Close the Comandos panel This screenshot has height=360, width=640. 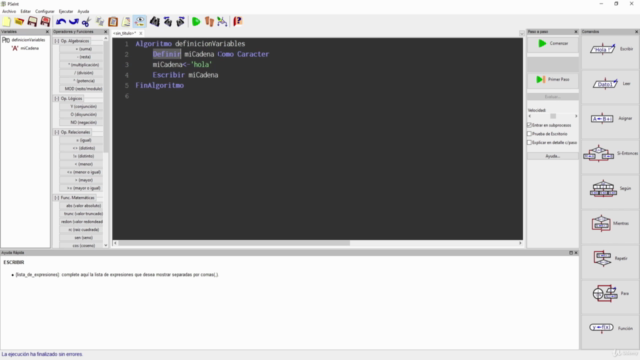(x=636, y=32)
